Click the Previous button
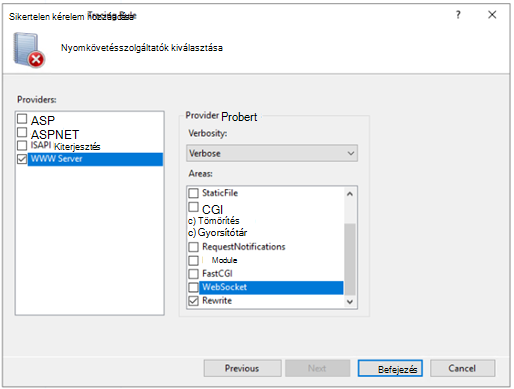The height and width of the screenshot is (389, 514). click(242, 368)
